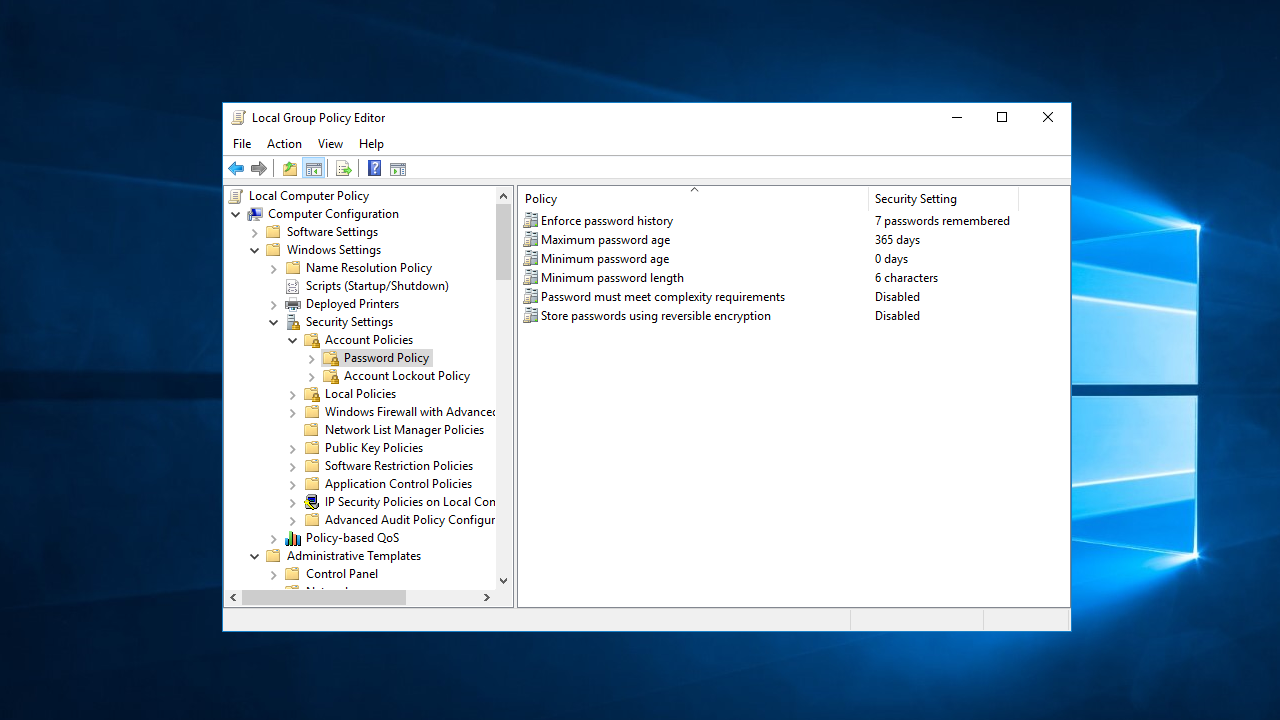Expand the Local Policies tree node
Image resolution: width=1280 pixels, height=720 pixels.
(x=293, y=395)
